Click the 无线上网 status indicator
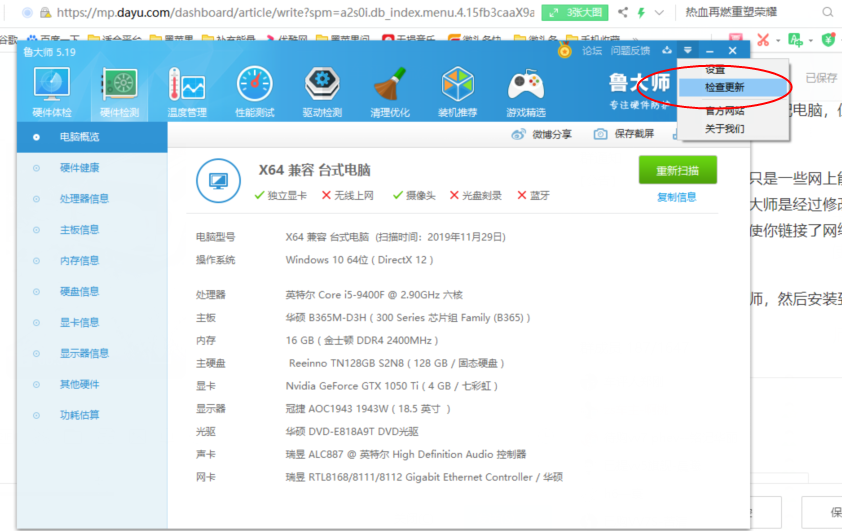Screen dimensions: 842x531 pos(347,195)
